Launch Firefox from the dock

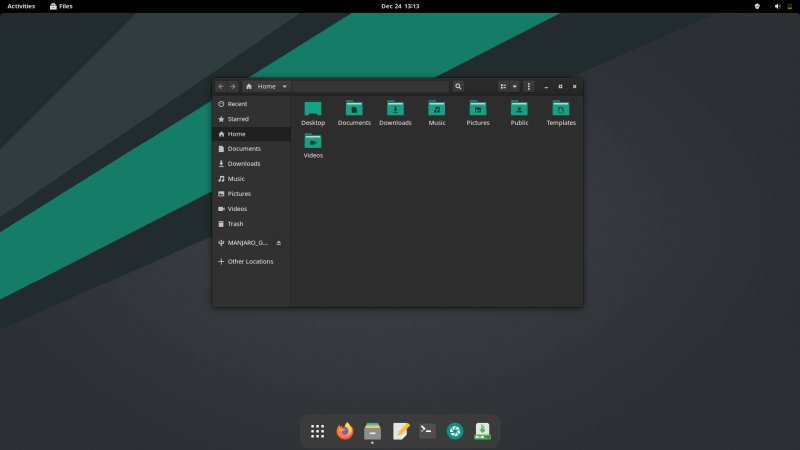click(345, 432)
